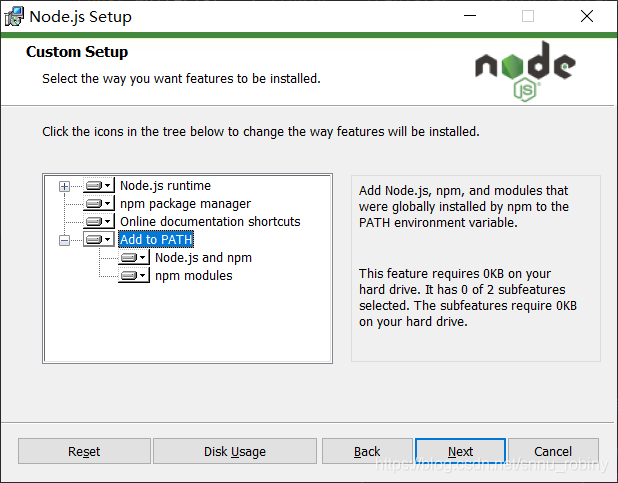Open the Node.js and npm subfeature dropdown
Image resolution: width=618 pixels, height=483 pixels.
coord(134,257)
